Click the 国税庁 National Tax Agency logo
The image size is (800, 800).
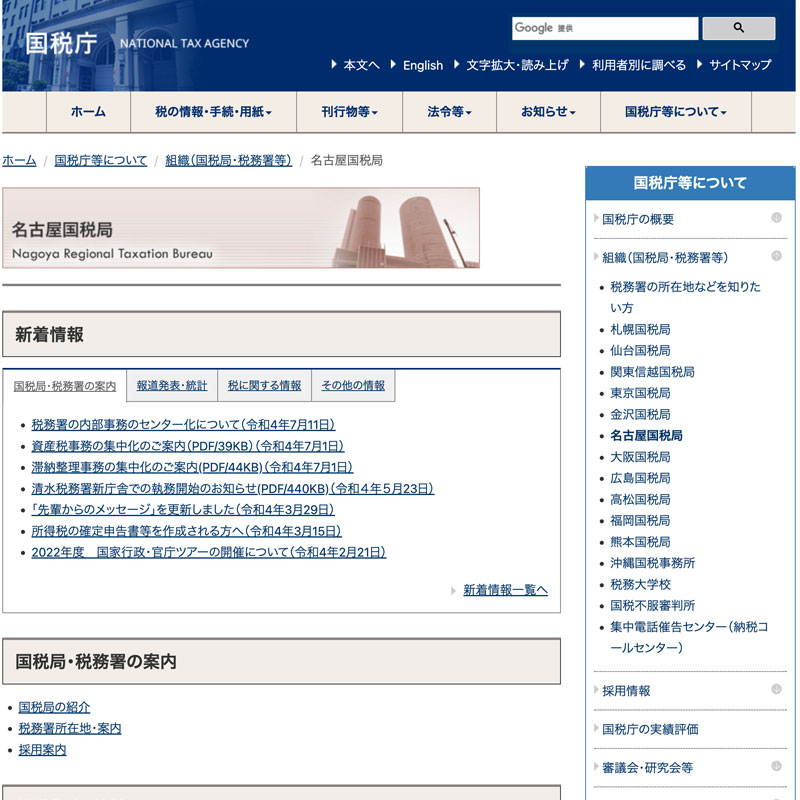click(x=137, y=43)
